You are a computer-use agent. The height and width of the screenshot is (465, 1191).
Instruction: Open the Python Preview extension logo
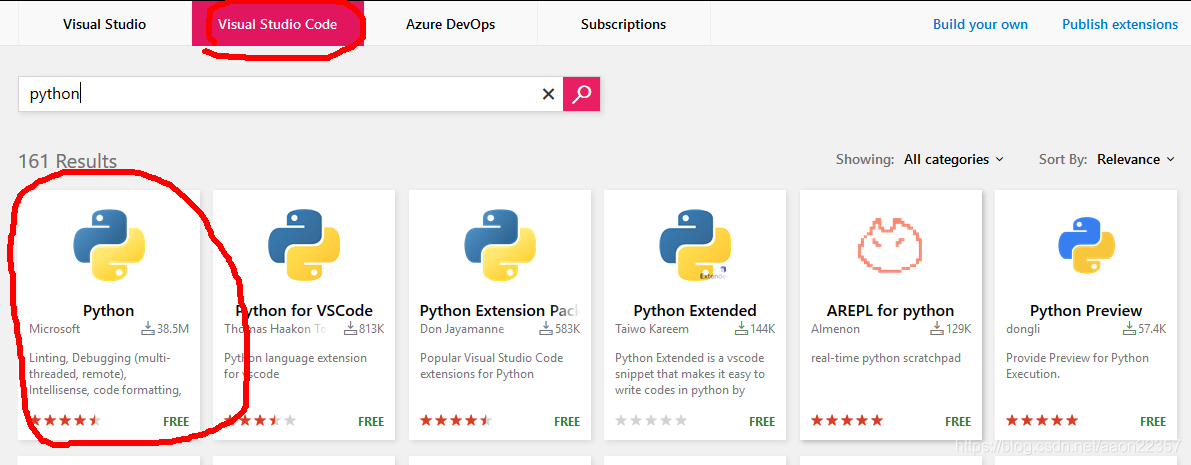pos(1086,245)
